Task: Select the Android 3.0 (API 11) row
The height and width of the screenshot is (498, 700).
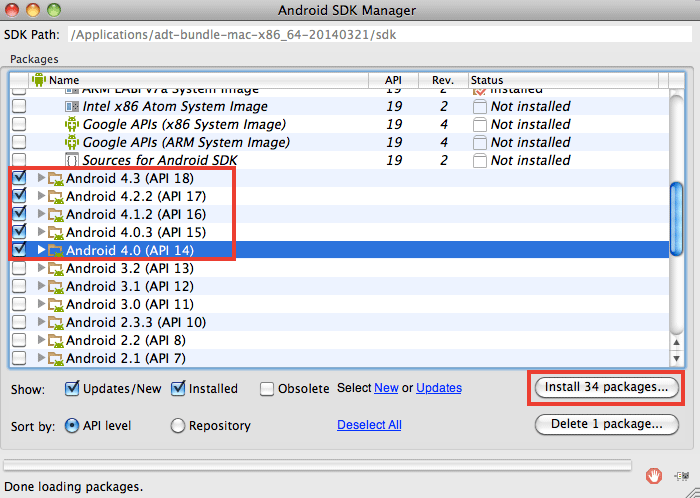Action: pos(338,304)
